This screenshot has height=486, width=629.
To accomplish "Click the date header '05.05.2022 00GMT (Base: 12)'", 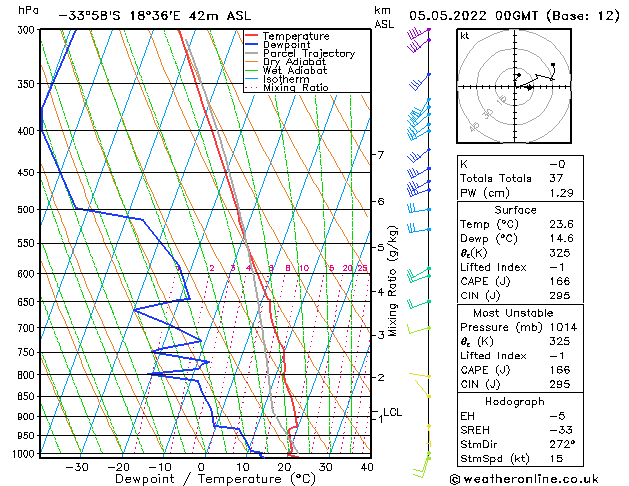I will (514, 16).
